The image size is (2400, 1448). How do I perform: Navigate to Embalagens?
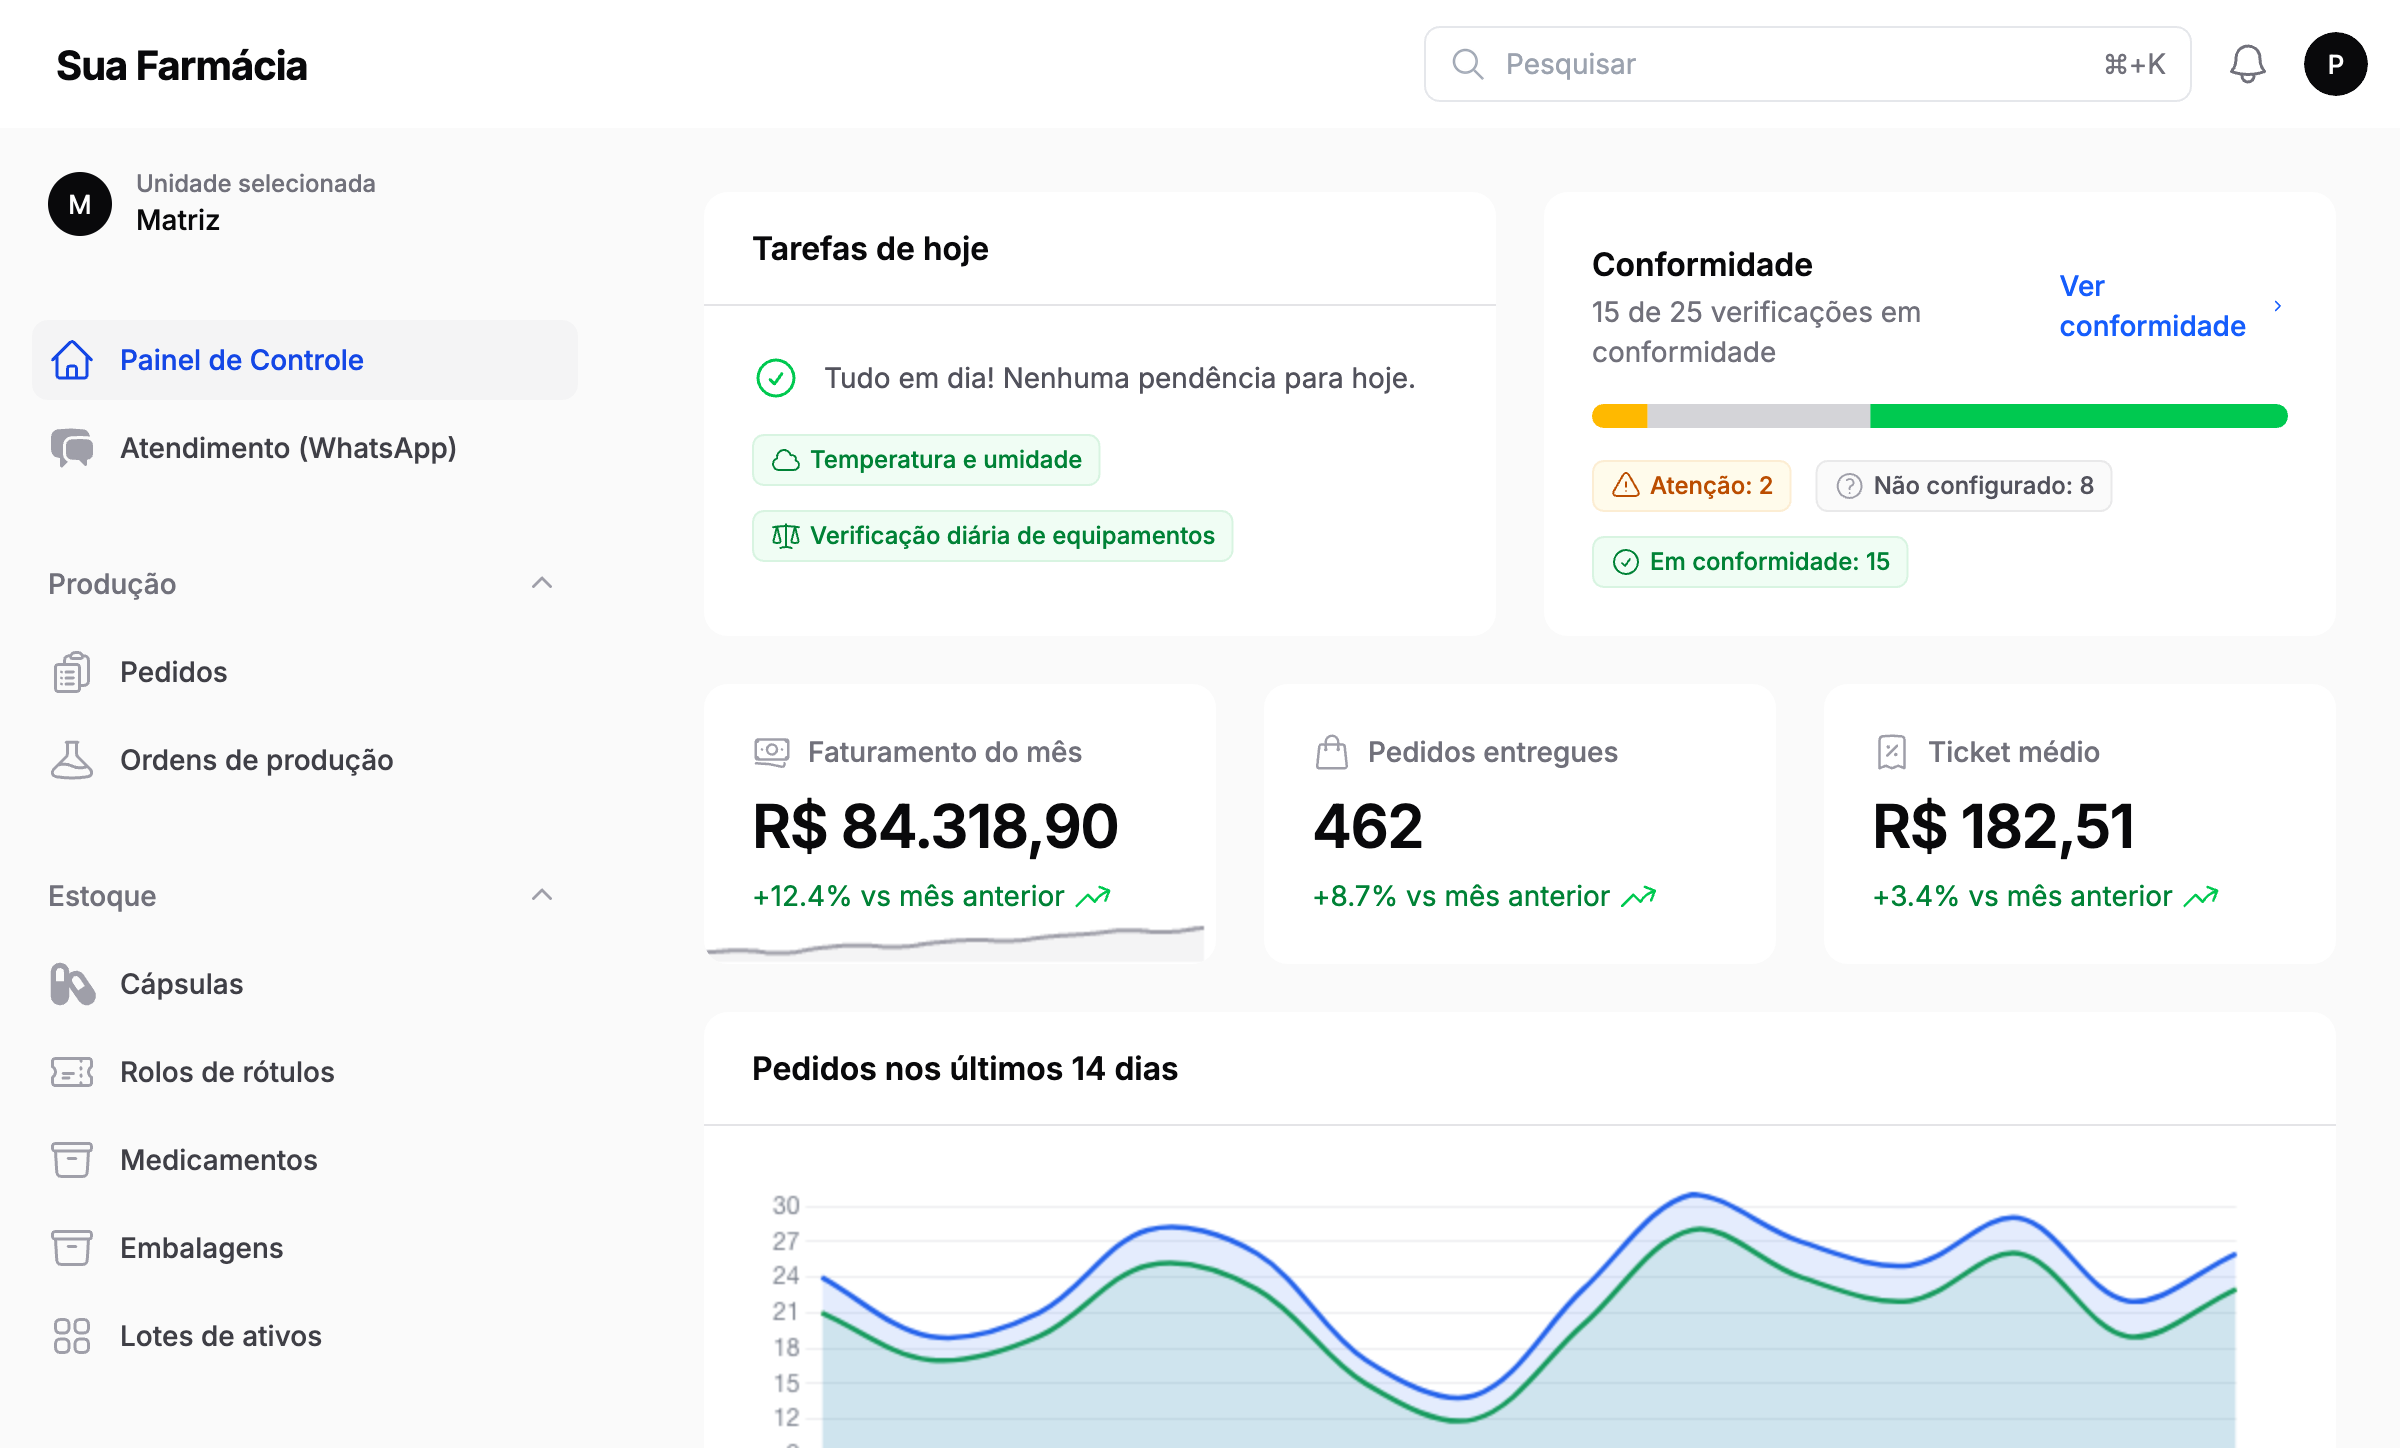[305, 1248]
